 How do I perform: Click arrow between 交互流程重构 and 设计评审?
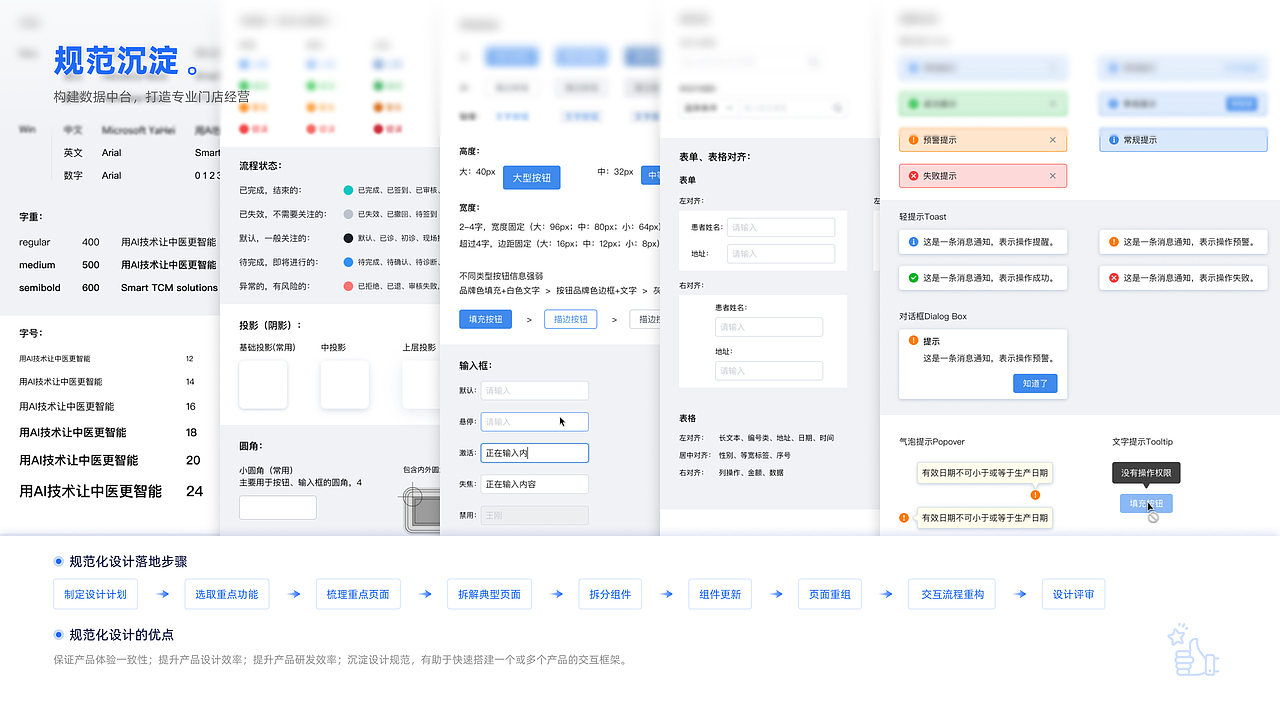point(1019,594)
